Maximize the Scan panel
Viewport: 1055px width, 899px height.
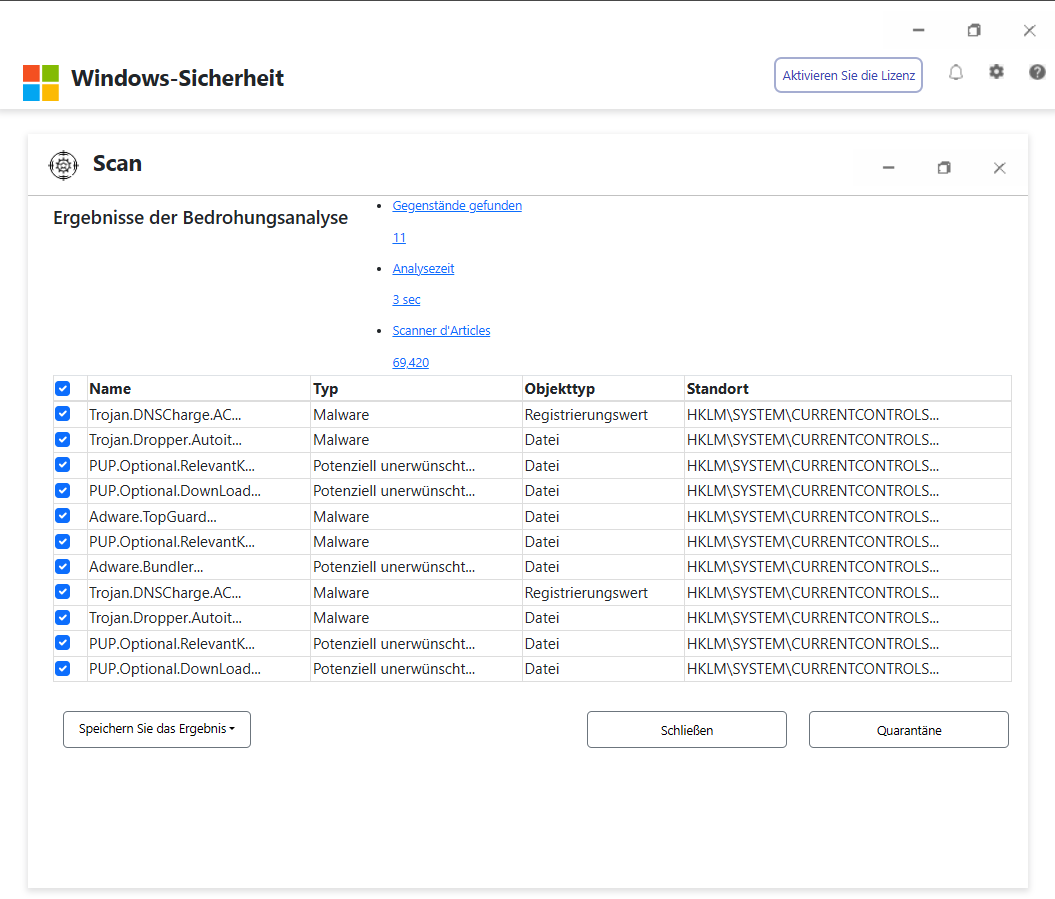pyautogui.click(x=943, y=168)
